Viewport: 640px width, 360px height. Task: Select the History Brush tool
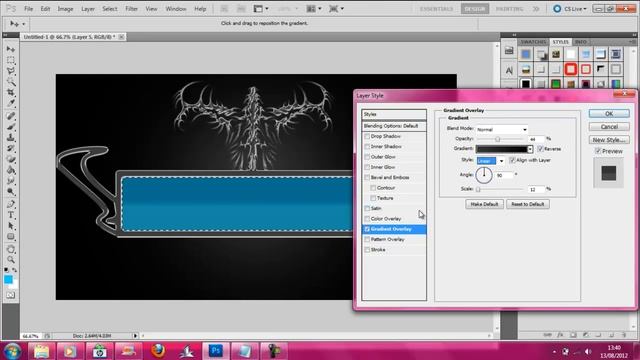pyautogui.click(x=11, y=149)
